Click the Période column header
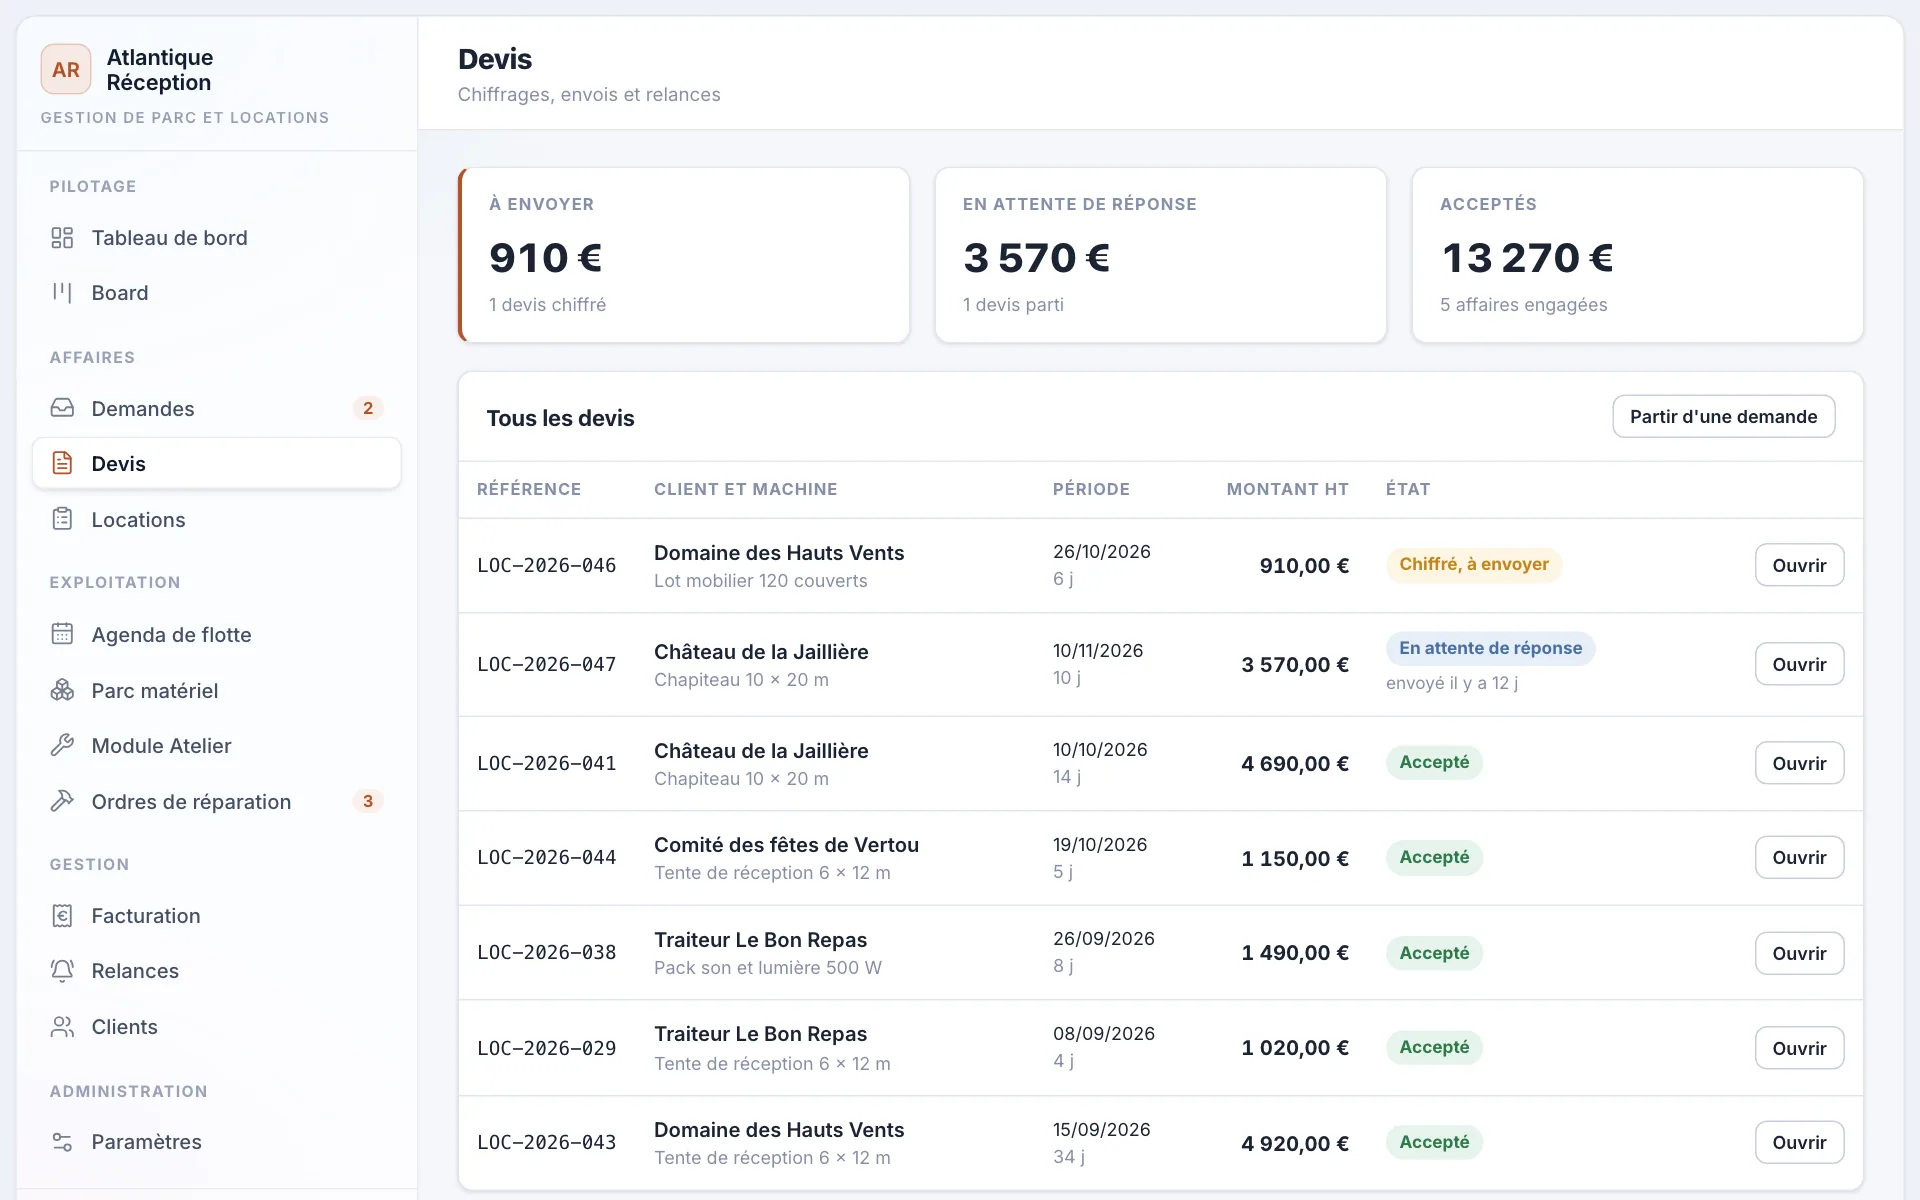The width and height of the screenshot is (1920, 1200). [1091, 489]
